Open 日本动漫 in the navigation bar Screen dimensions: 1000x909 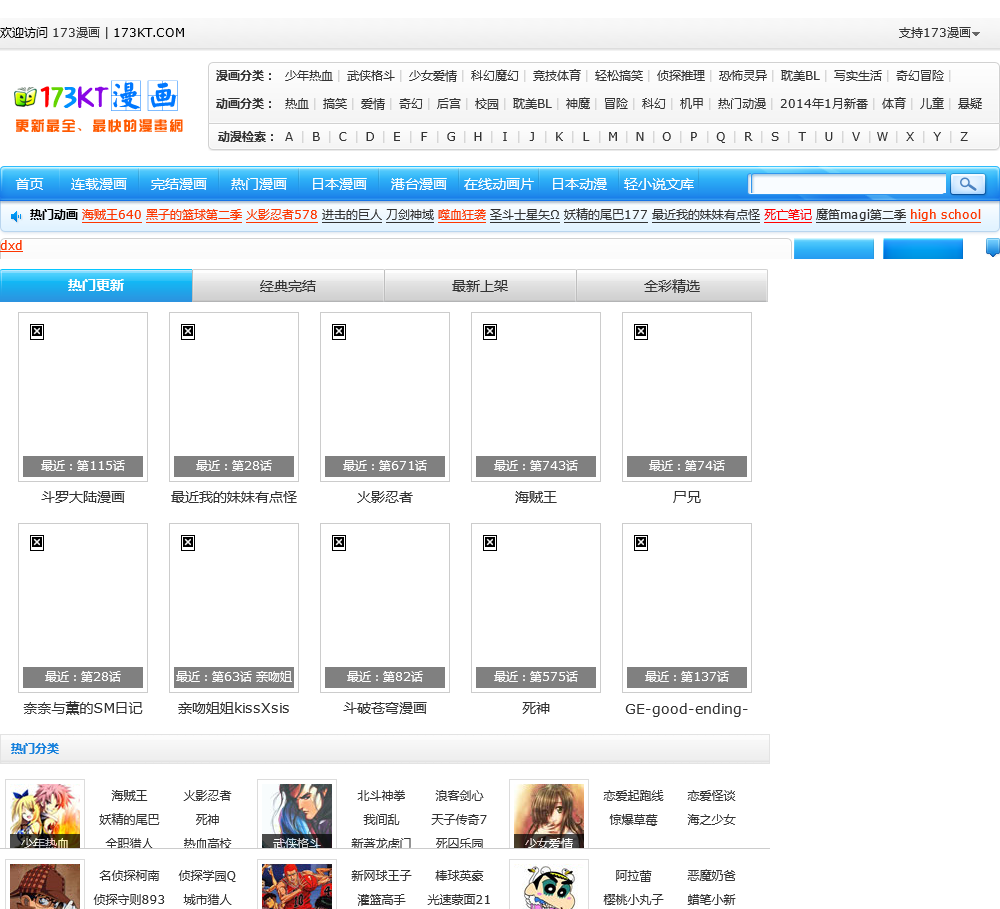579,184
